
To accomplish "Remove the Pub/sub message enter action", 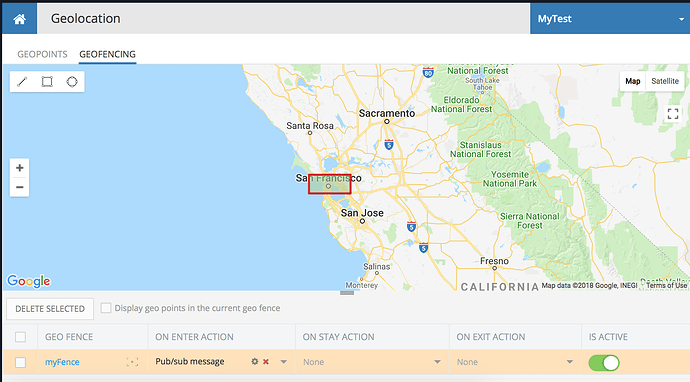I will [266, 361].
